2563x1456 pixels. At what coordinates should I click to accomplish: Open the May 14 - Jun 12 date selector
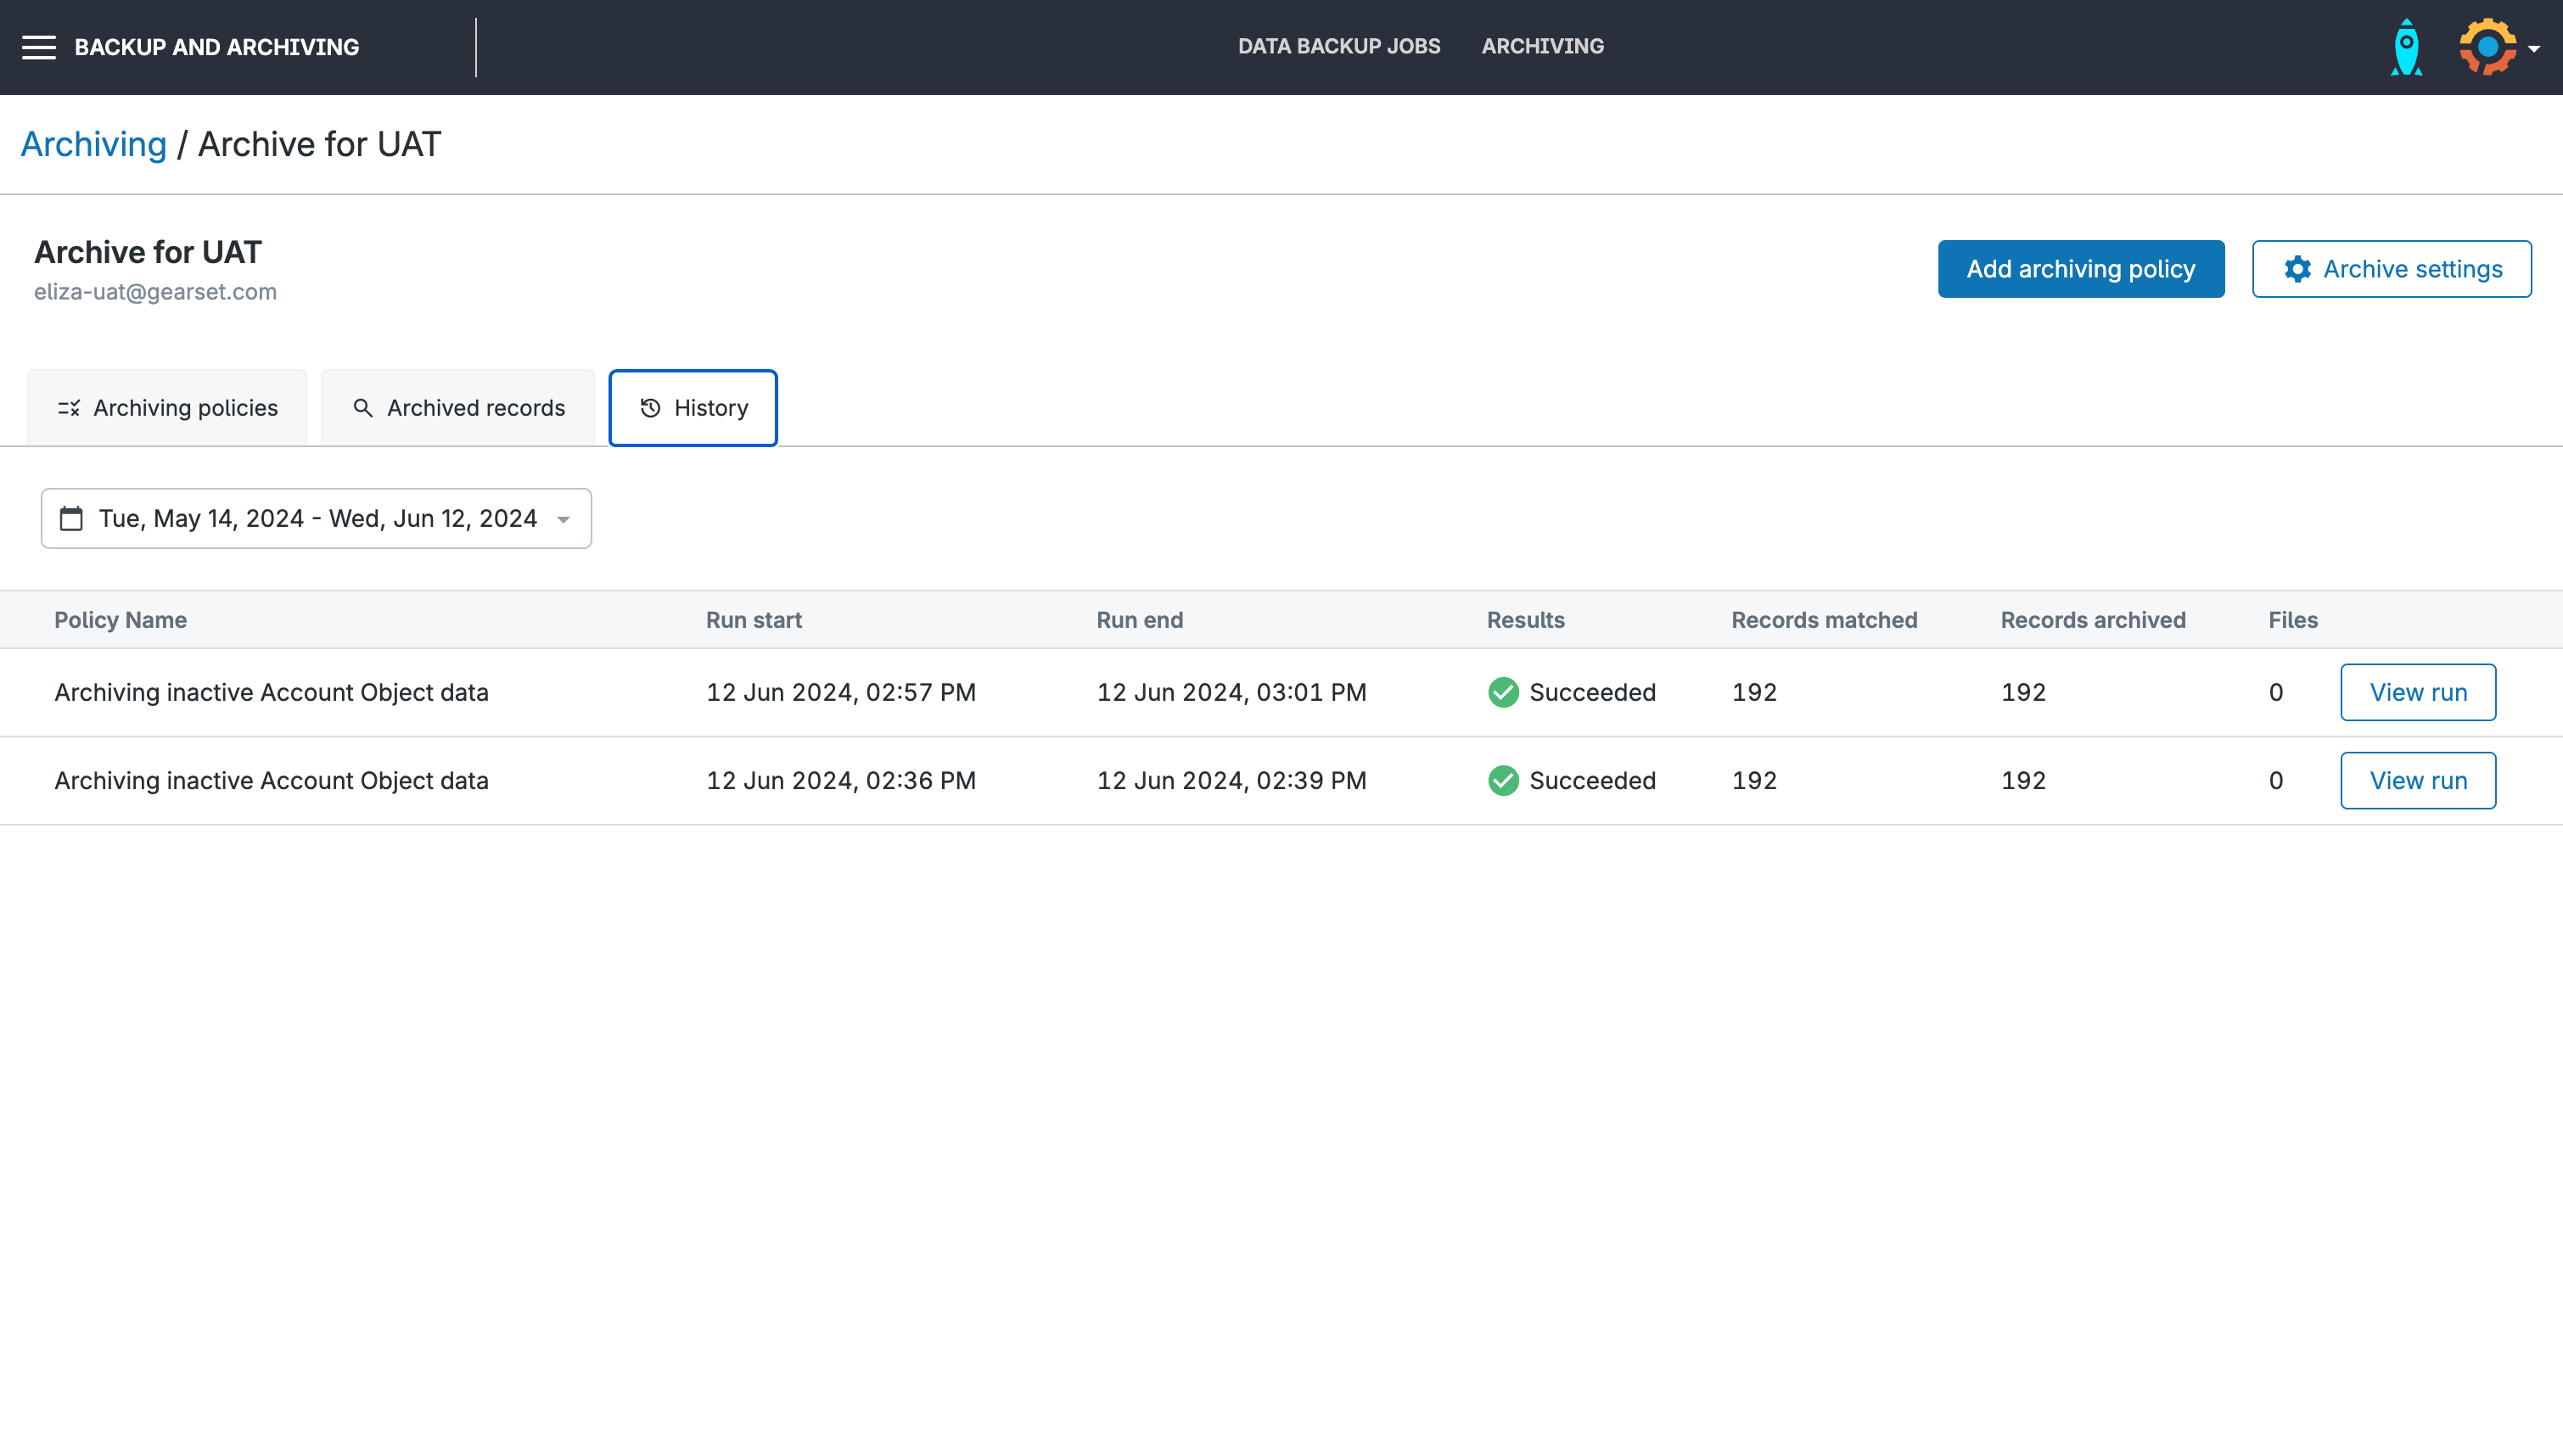tap(317, 518)
